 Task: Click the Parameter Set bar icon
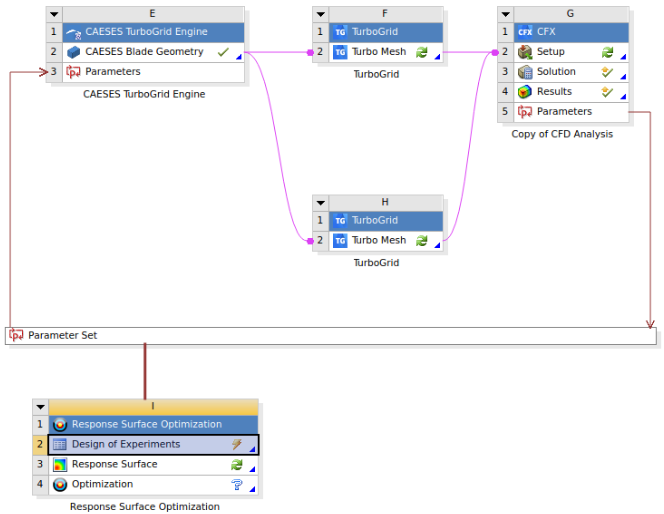click(x=17, y=335)
